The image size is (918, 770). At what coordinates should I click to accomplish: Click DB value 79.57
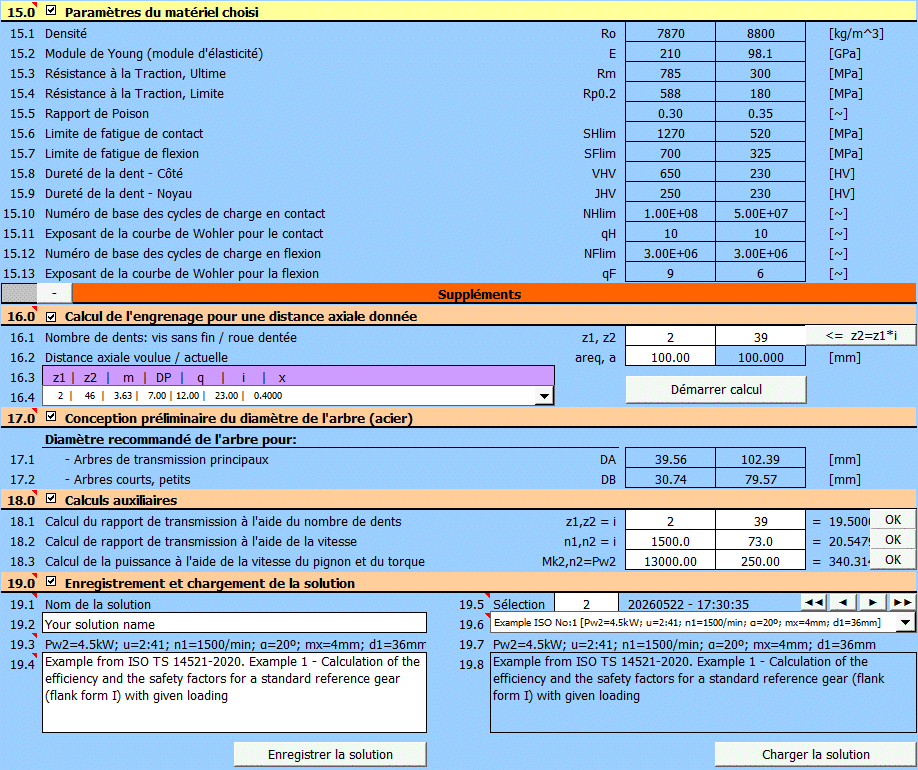761,479
